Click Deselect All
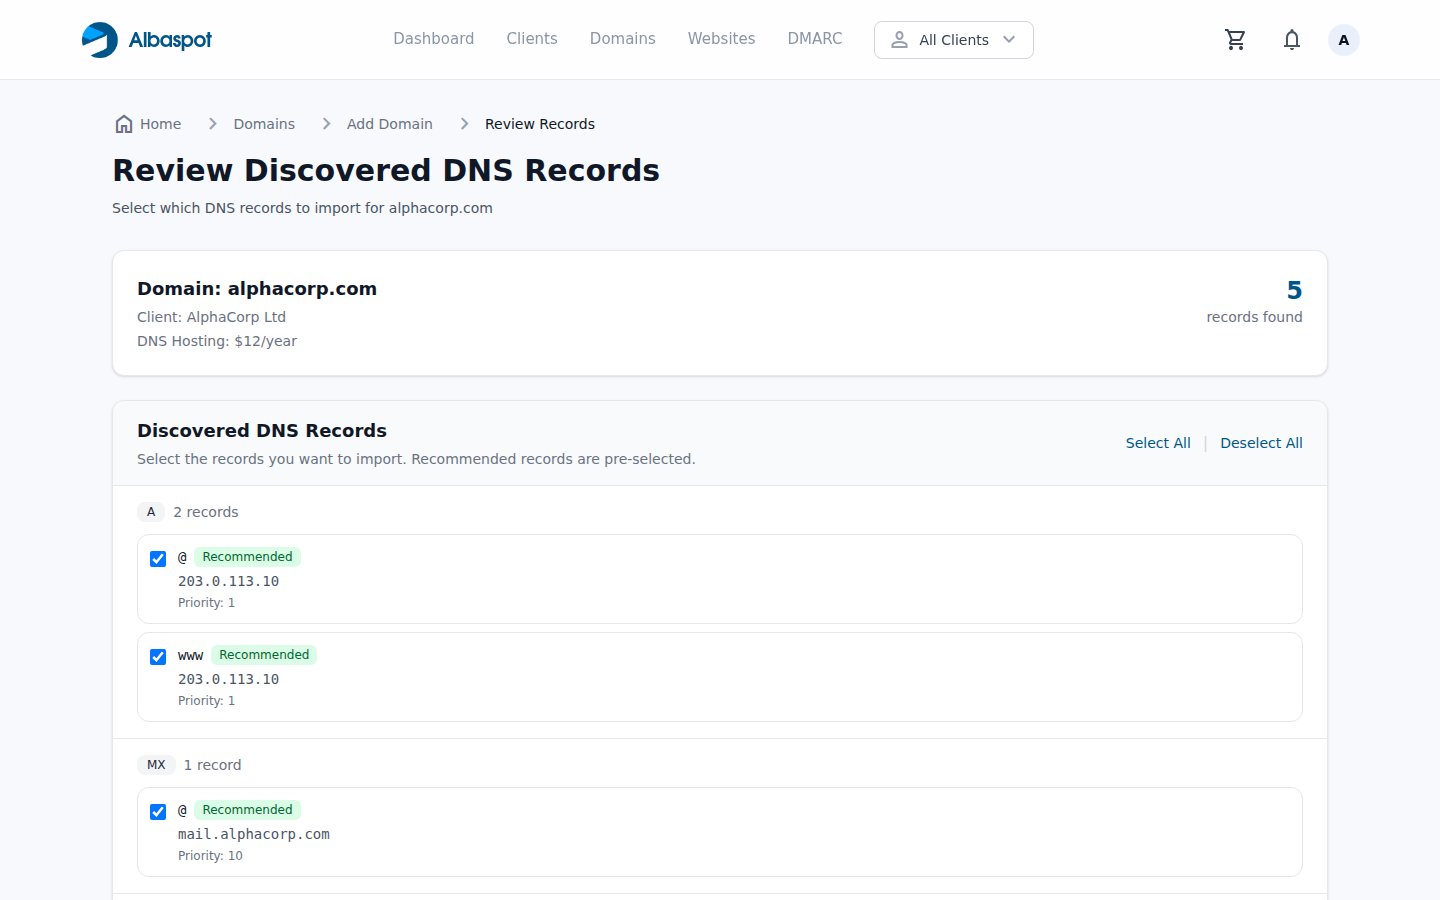 coord(1261,442)
